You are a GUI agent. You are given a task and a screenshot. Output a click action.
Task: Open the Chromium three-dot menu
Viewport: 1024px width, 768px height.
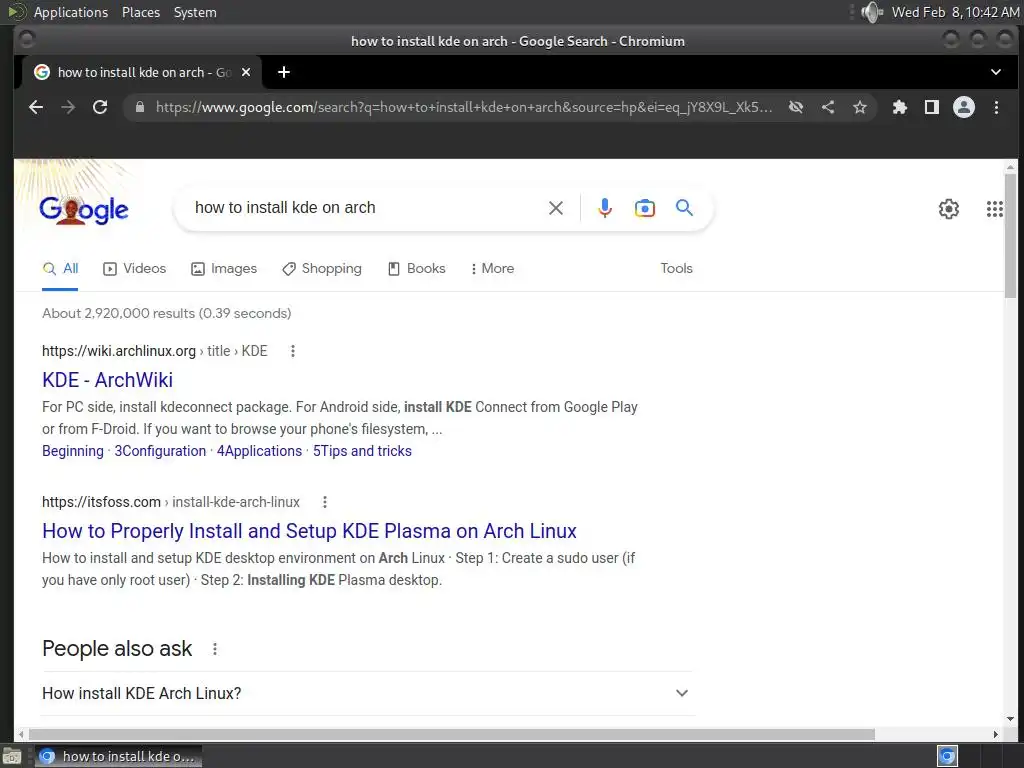[996, 107]
